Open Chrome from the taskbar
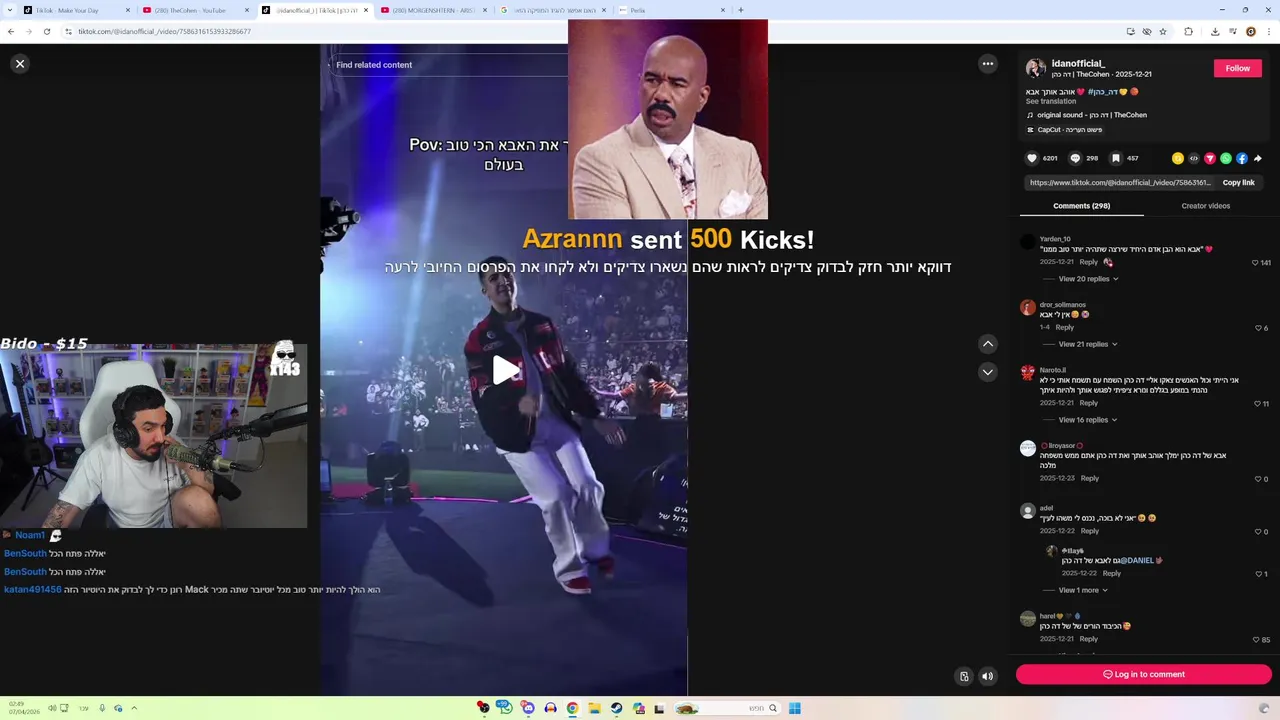The width and height of the screenshot is (1280, 720). 572,708
